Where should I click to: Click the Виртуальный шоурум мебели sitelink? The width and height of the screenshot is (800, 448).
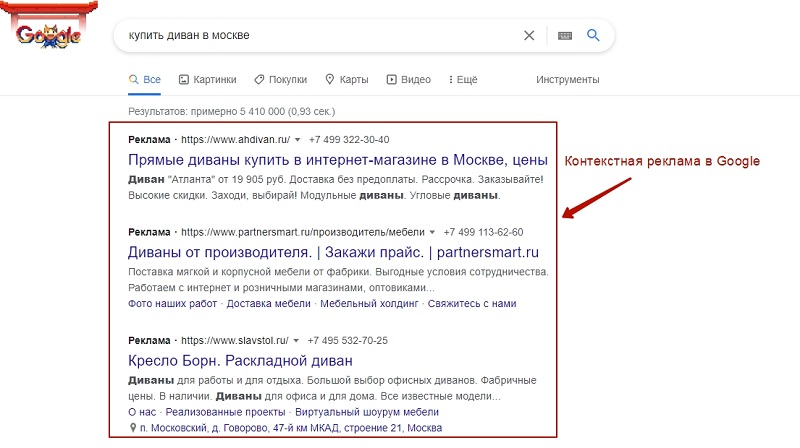tap(367, 412)
